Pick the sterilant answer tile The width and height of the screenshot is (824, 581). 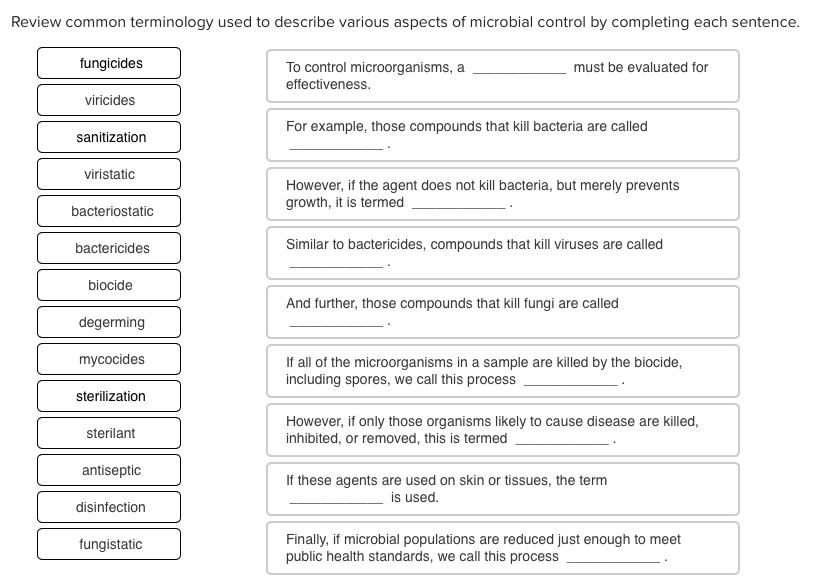pos(108,432)
